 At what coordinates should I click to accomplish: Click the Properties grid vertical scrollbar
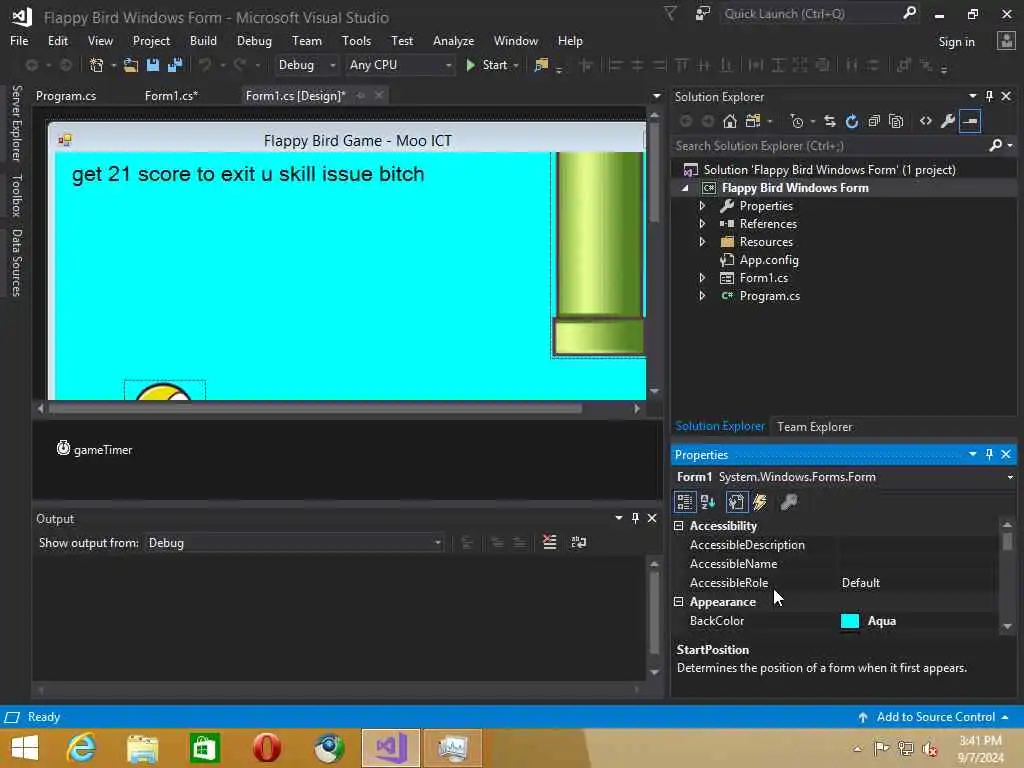1007,541
